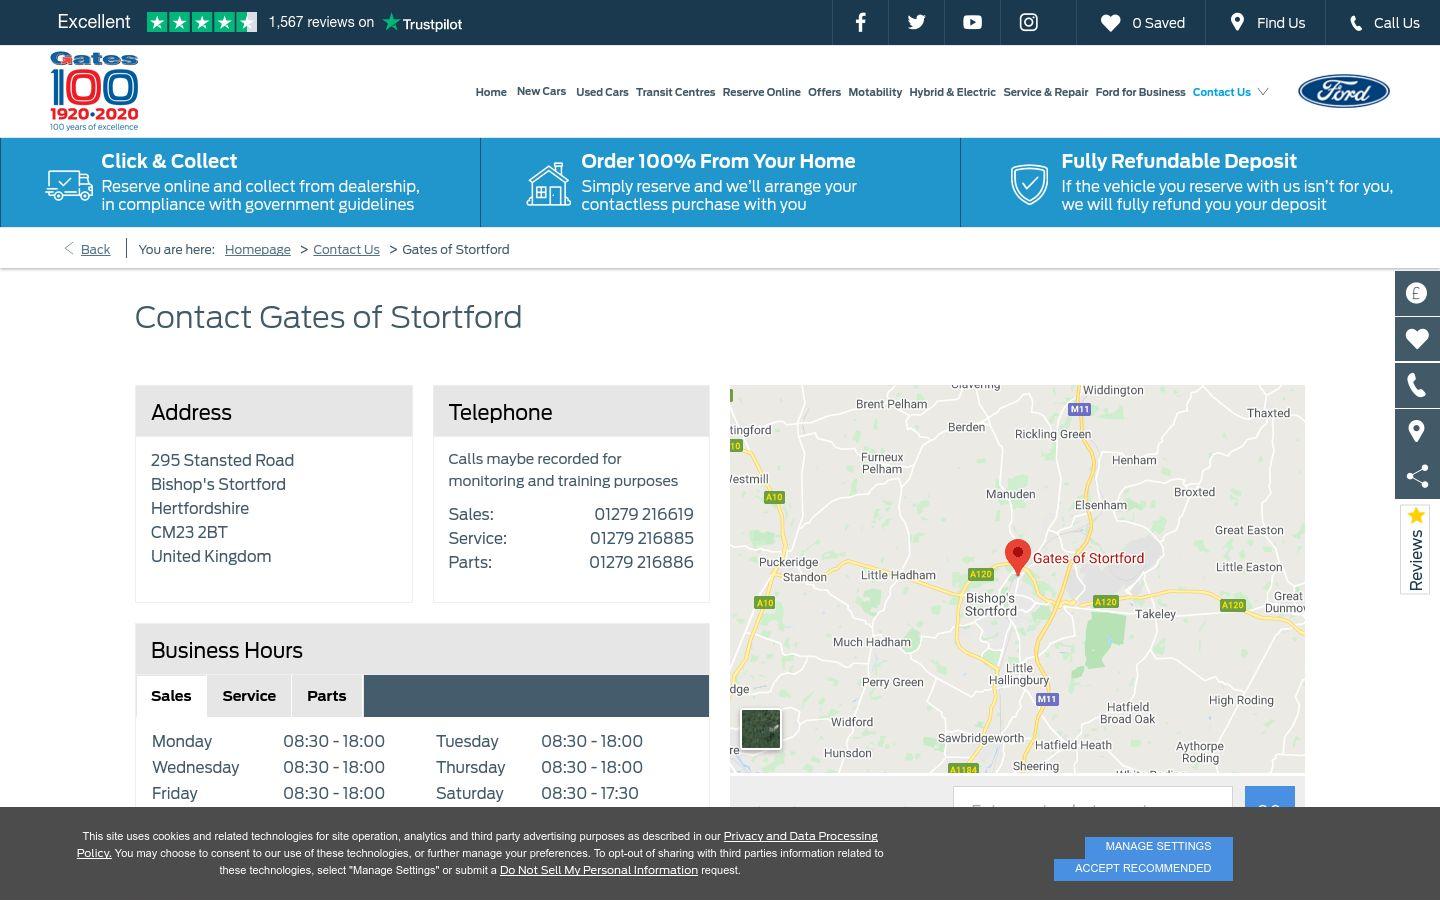Viewport: 1440px width, 900px height.
Task: Open the Facebook page icon
Action: point(860,22)
